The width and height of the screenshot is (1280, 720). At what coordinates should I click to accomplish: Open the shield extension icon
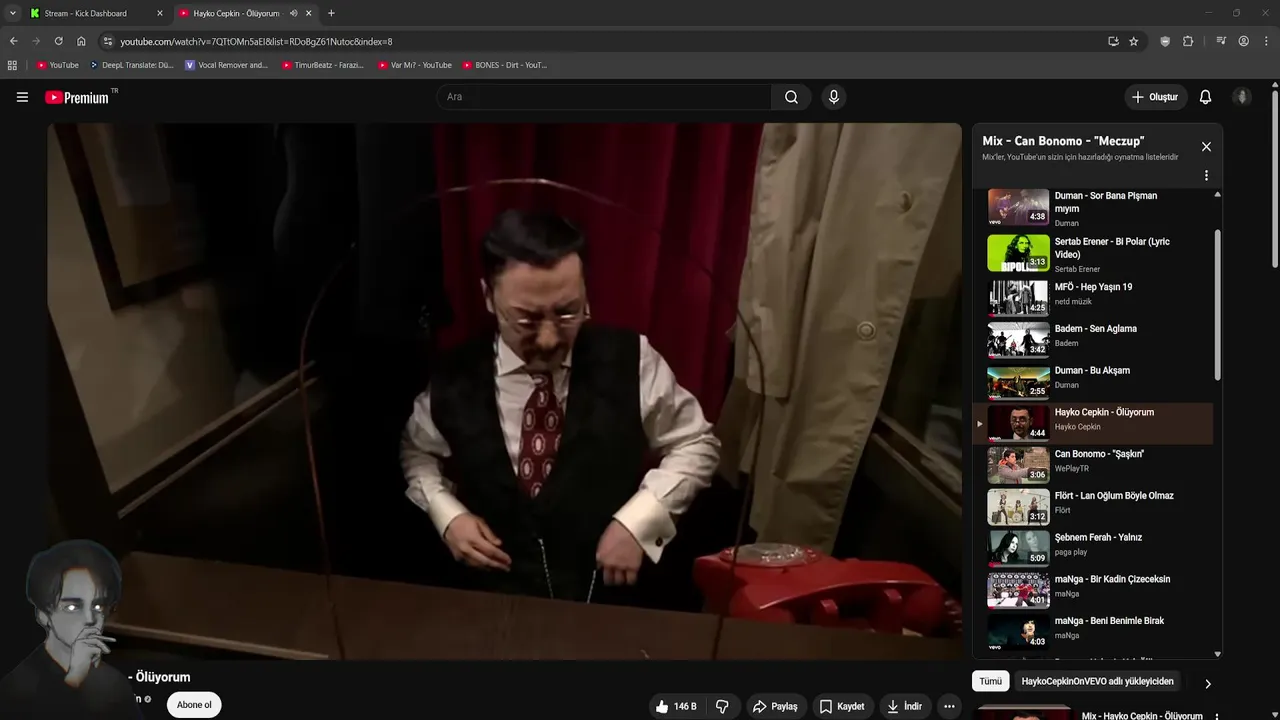1165,41
